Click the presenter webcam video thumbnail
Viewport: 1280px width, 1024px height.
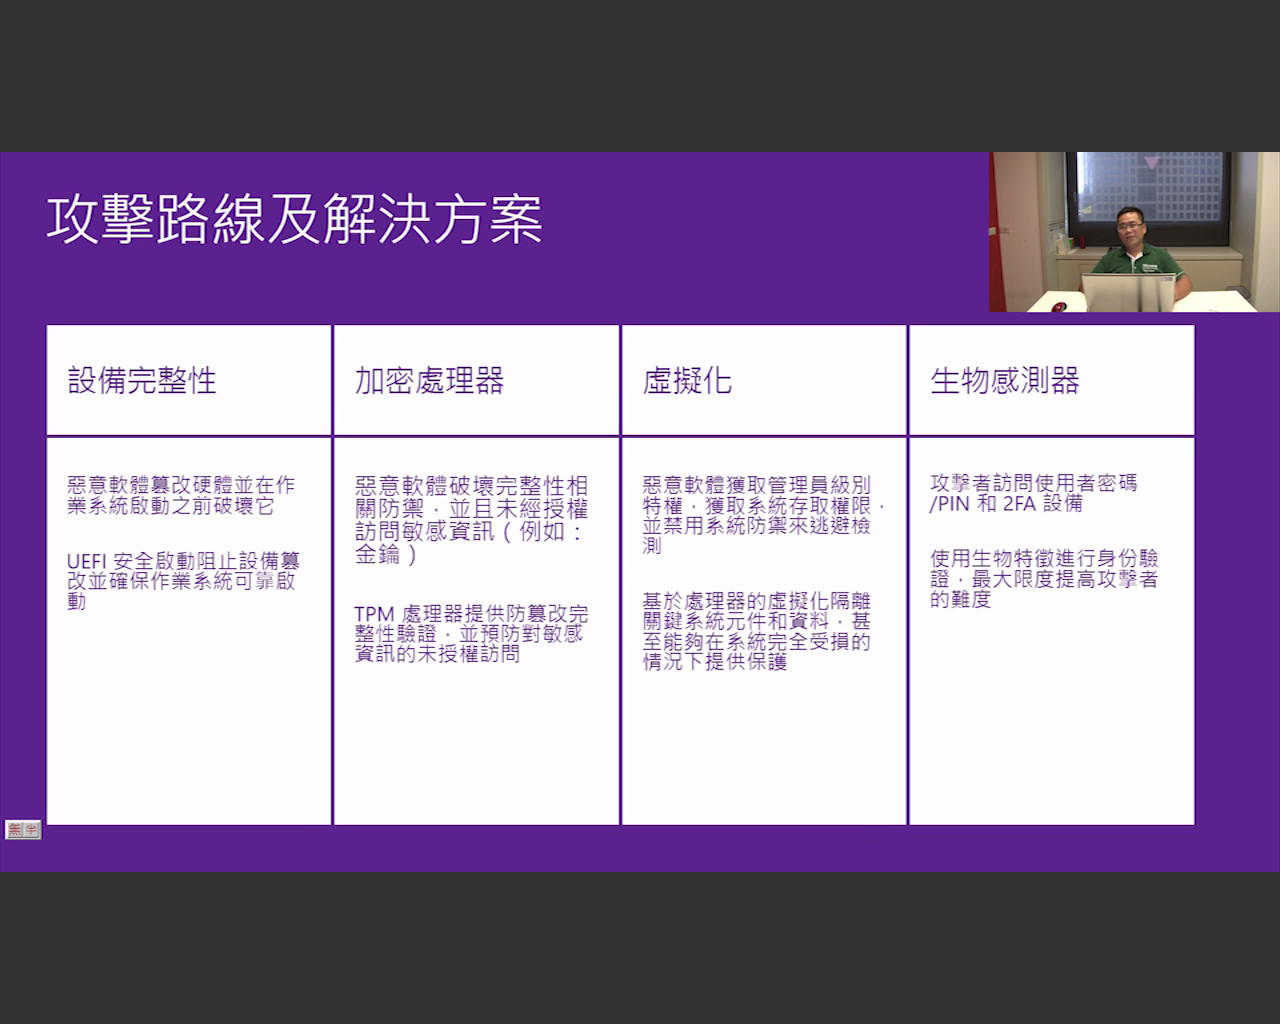1134,232
